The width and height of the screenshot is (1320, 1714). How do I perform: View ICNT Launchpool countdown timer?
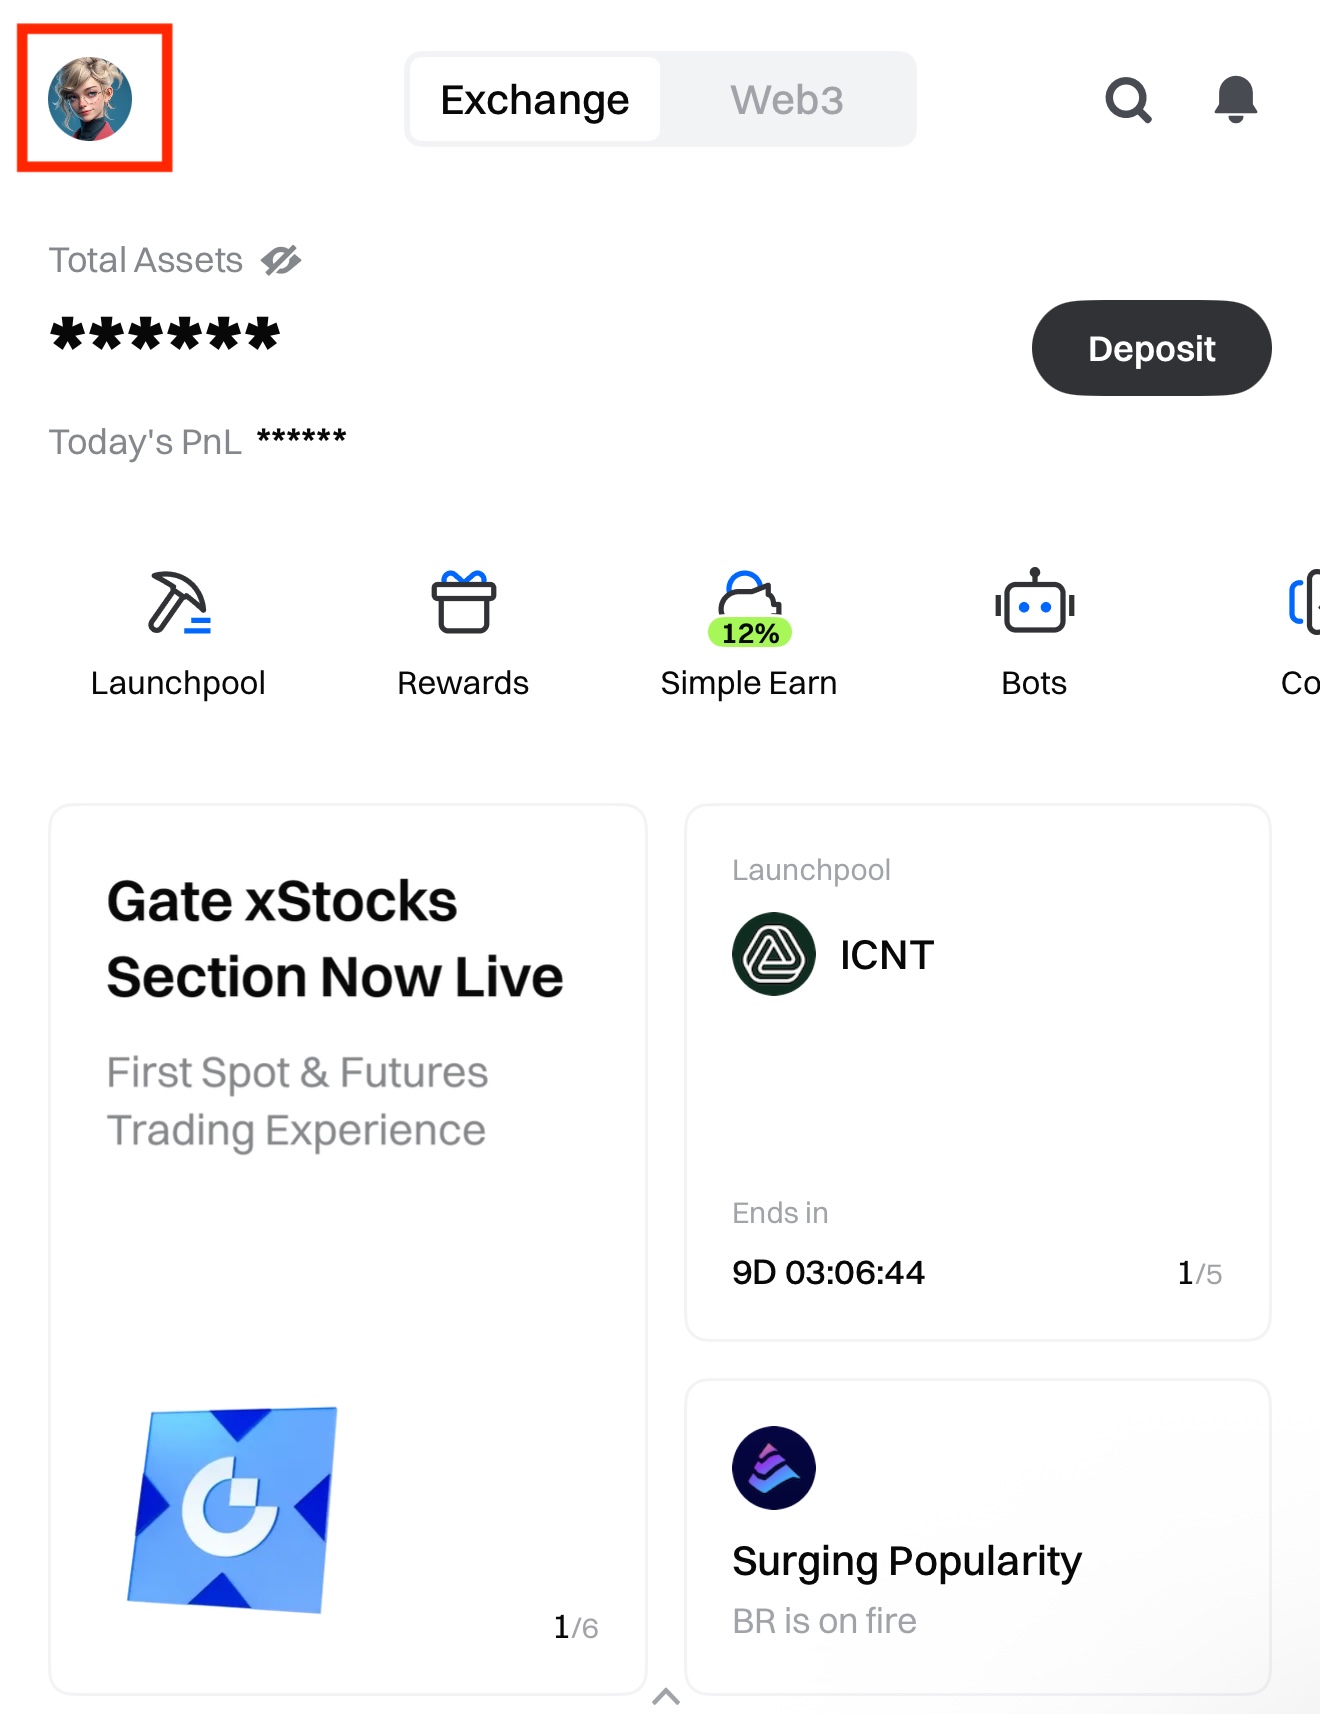(x=828, y=1272)
